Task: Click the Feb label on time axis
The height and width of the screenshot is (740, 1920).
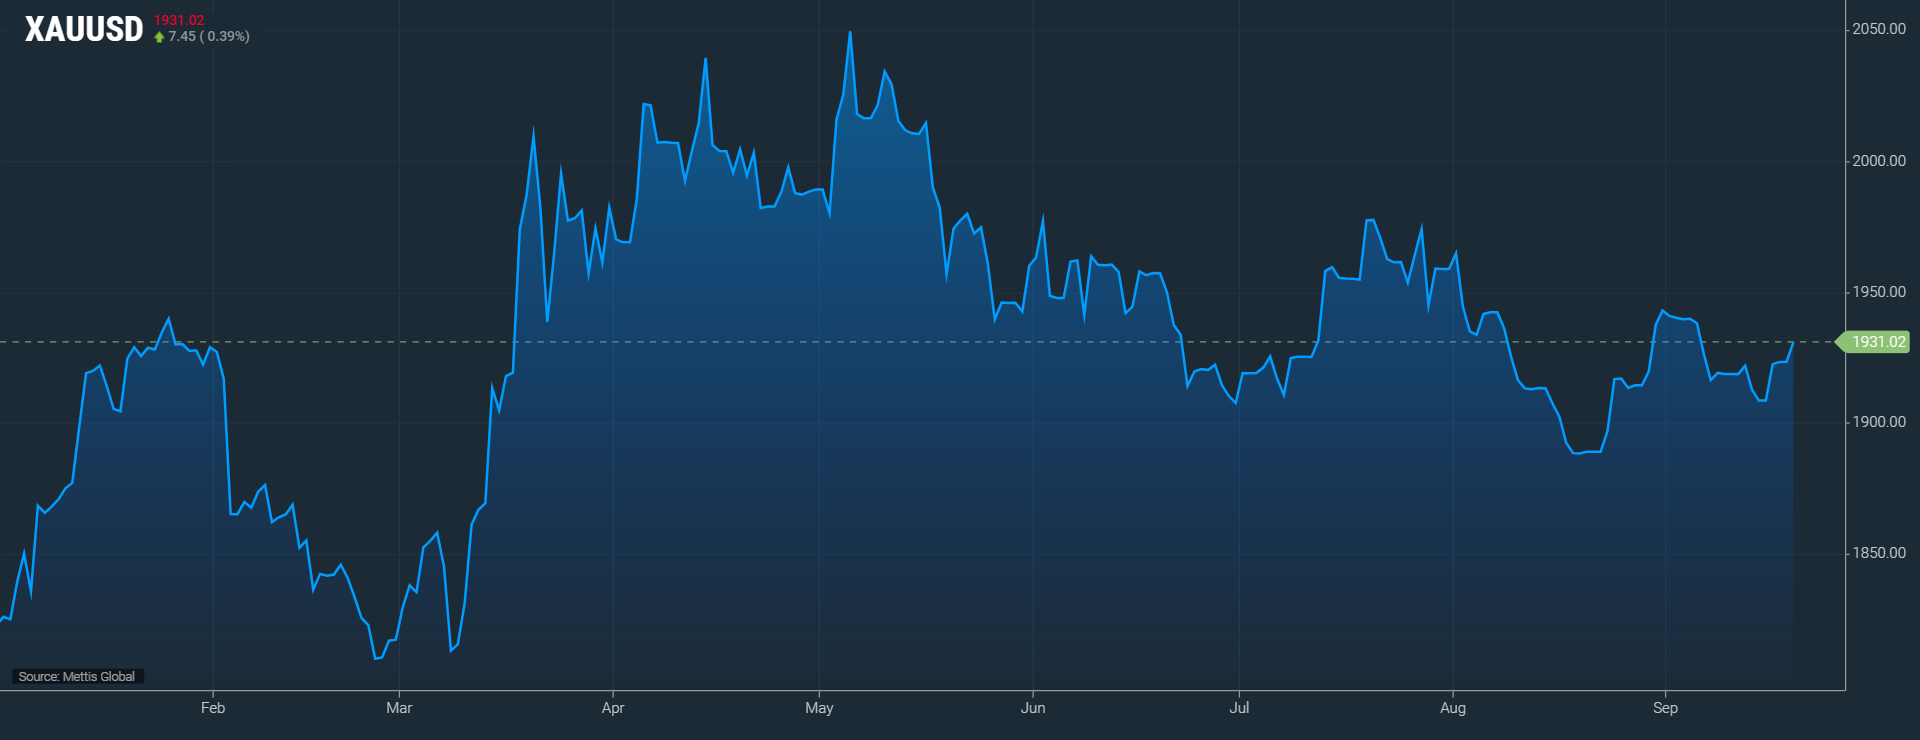Action: pyautogui.click(x=213, y=708)
